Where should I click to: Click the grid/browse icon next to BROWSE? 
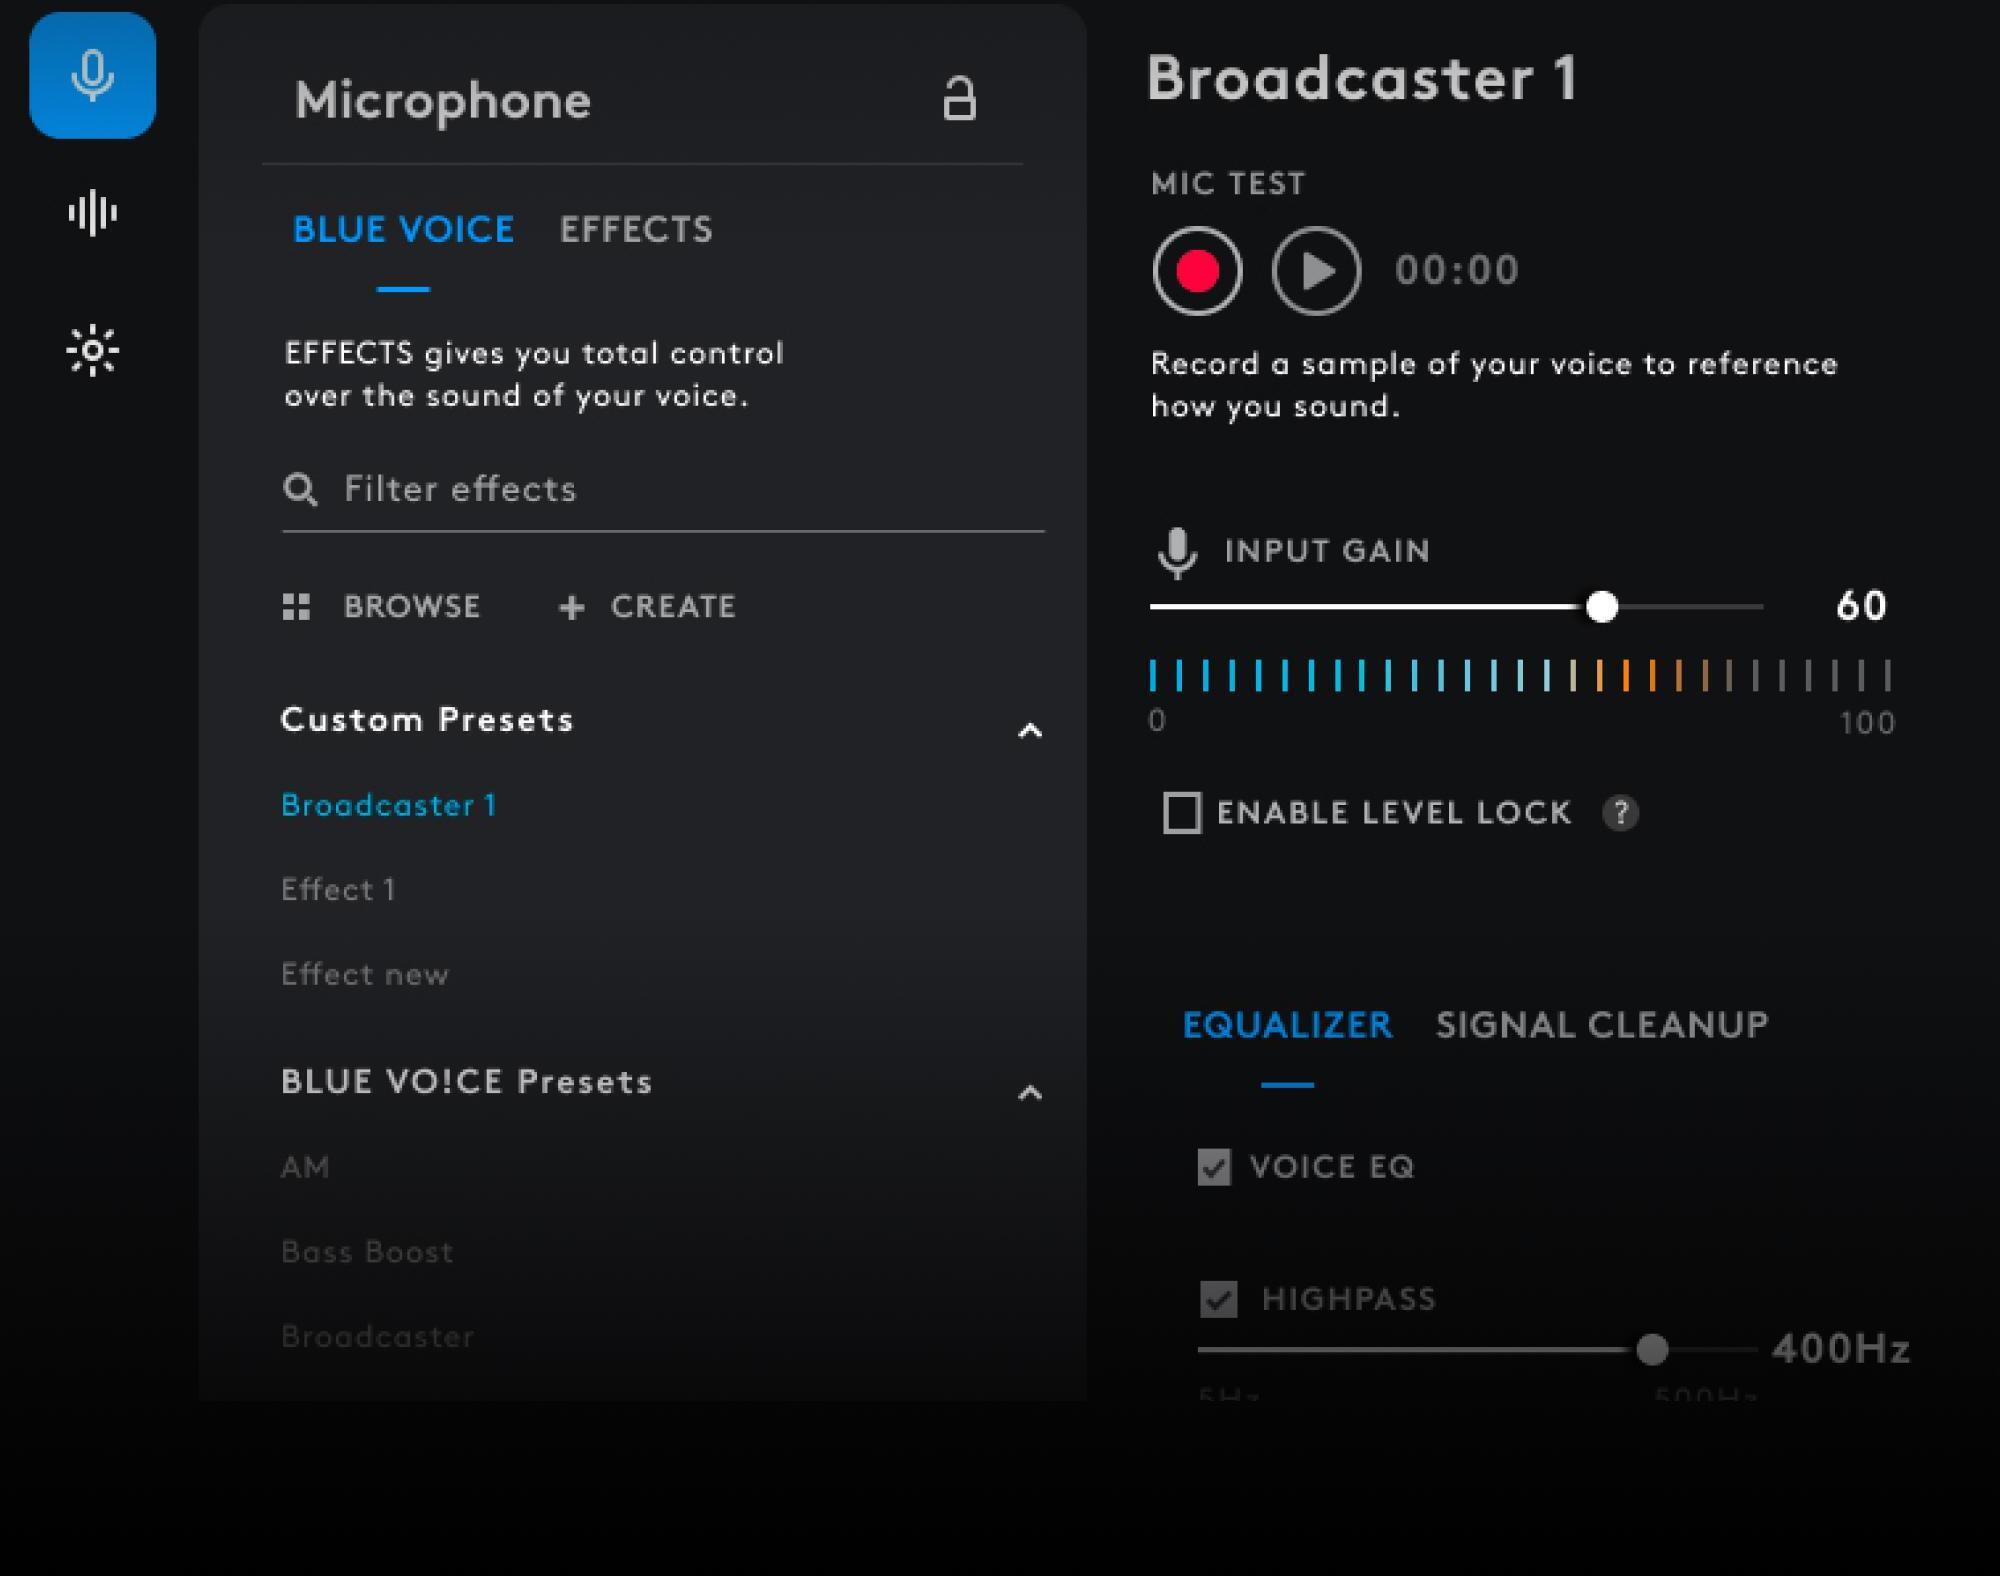click(297, 607)
